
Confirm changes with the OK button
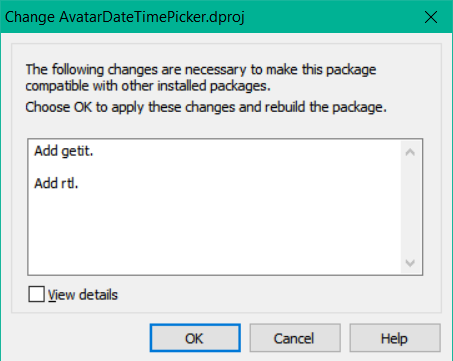pyautogui.click(x=195, y=338)
